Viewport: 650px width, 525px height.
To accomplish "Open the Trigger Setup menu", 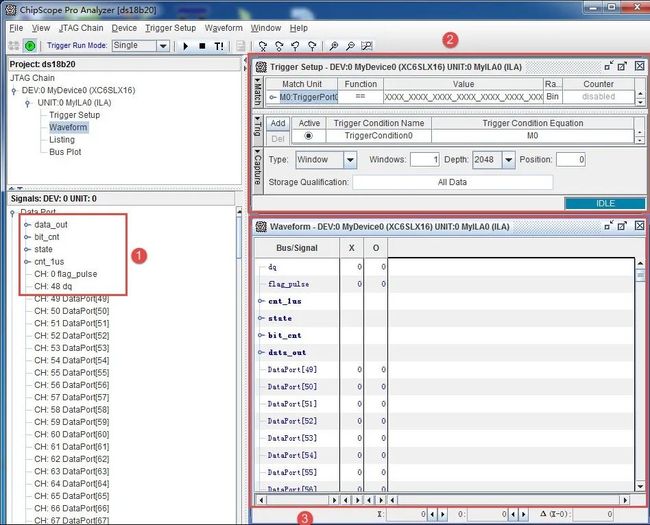I will pyautogui.click(x=170, y=28).
